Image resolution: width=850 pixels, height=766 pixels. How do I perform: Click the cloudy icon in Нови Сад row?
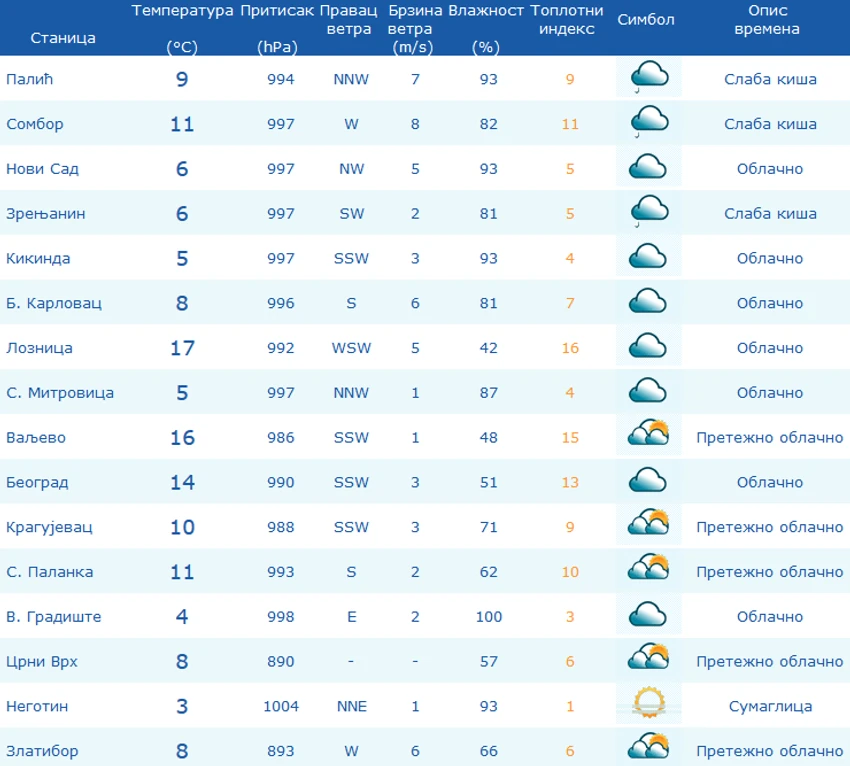648,167
